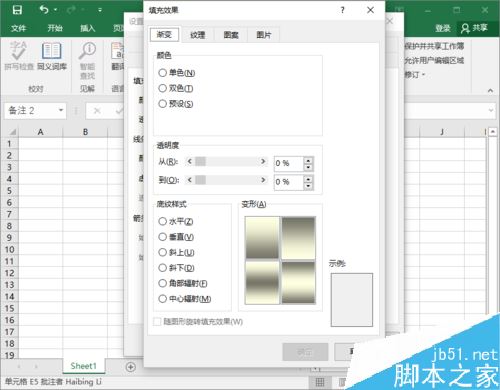Viewport: 500px width, 390px height.
Task: Select the top-right gradient variant swatch
Action: tap(298, 237)
